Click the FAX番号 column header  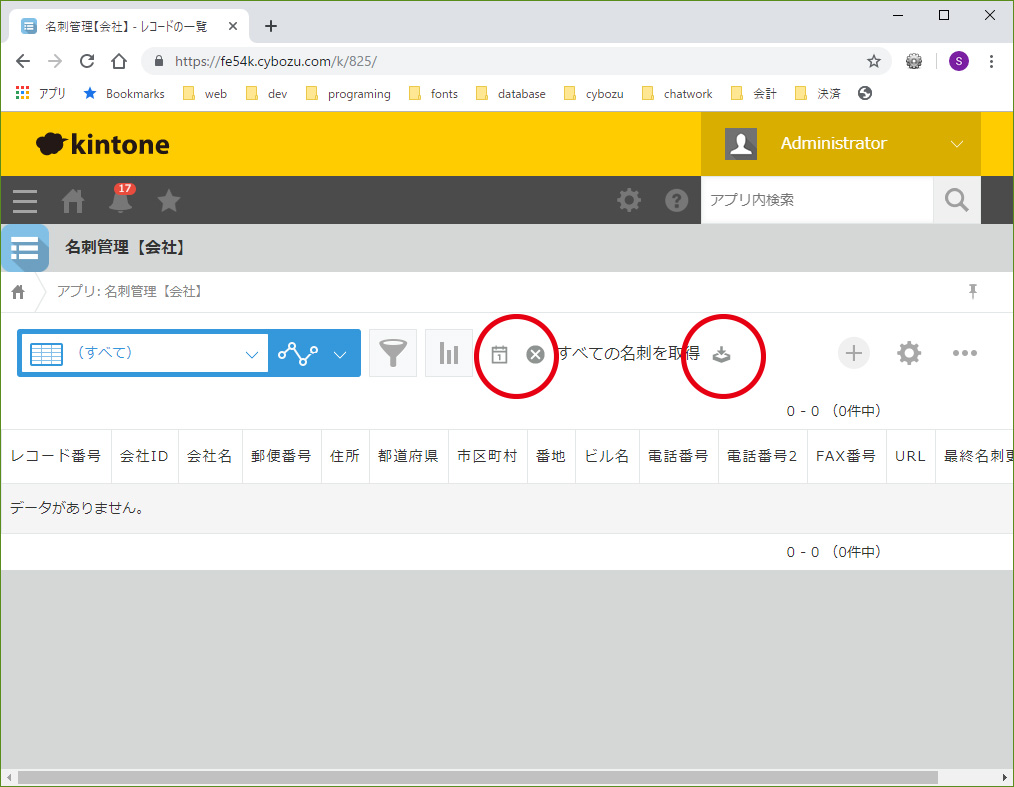pyautogui.click(x=846, y=456)
